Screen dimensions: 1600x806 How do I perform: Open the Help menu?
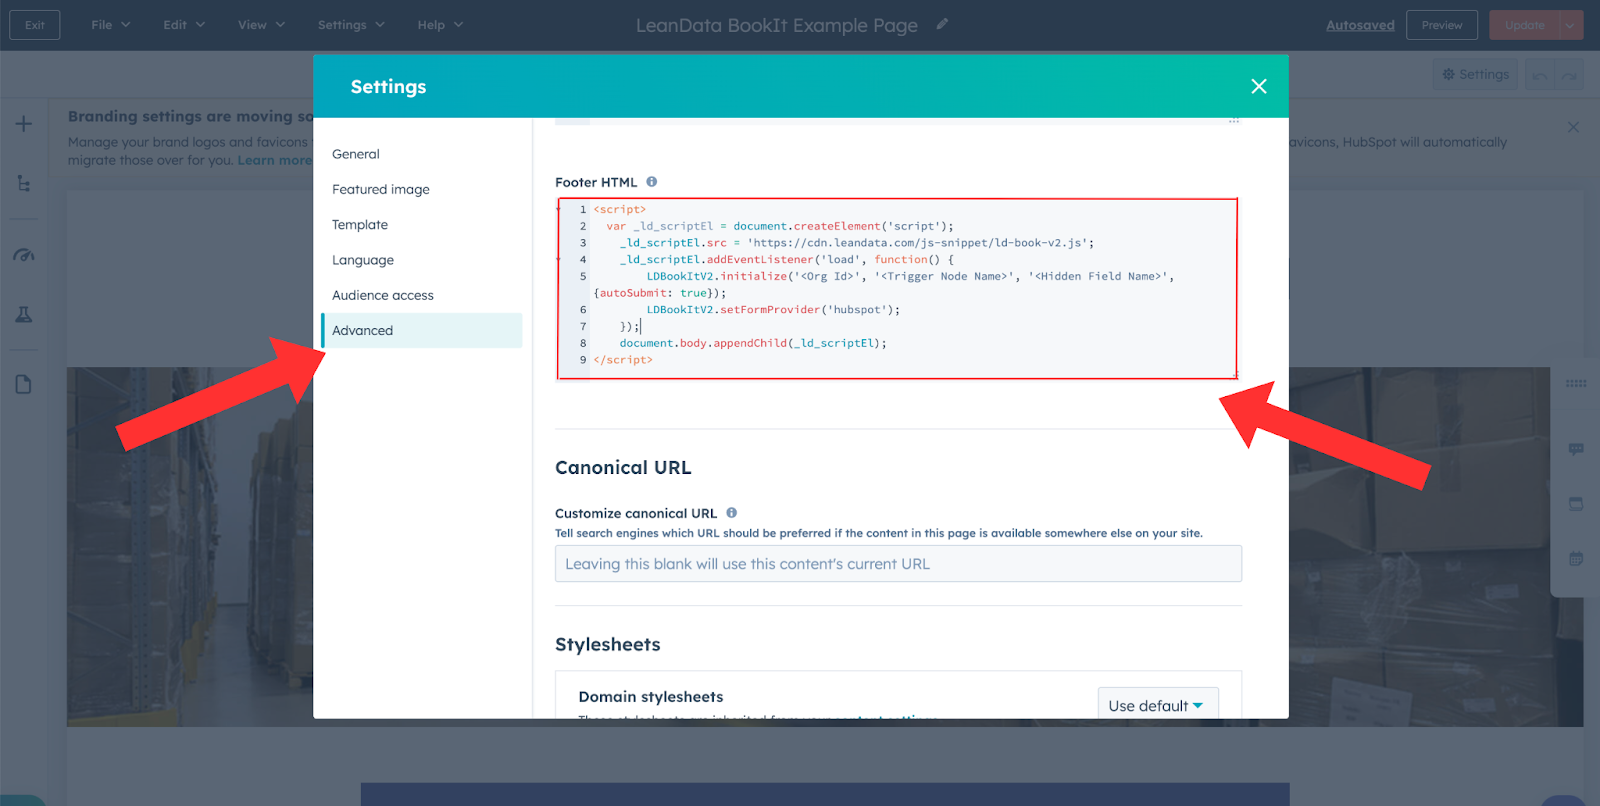[440, 25]
